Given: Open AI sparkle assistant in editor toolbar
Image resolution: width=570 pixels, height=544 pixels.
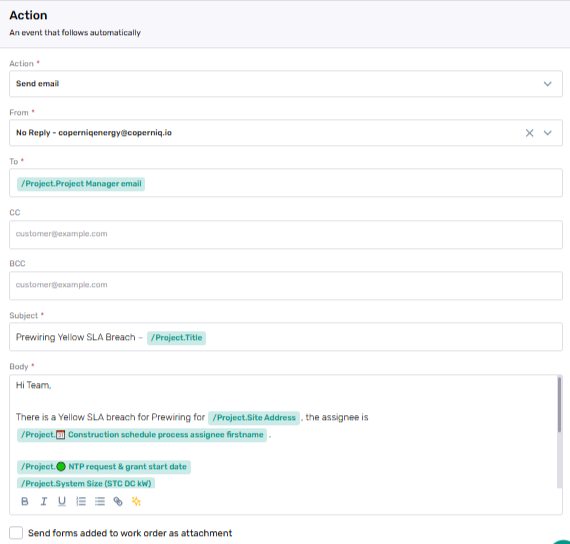Looking at the screenshot, I should (136, 501).
